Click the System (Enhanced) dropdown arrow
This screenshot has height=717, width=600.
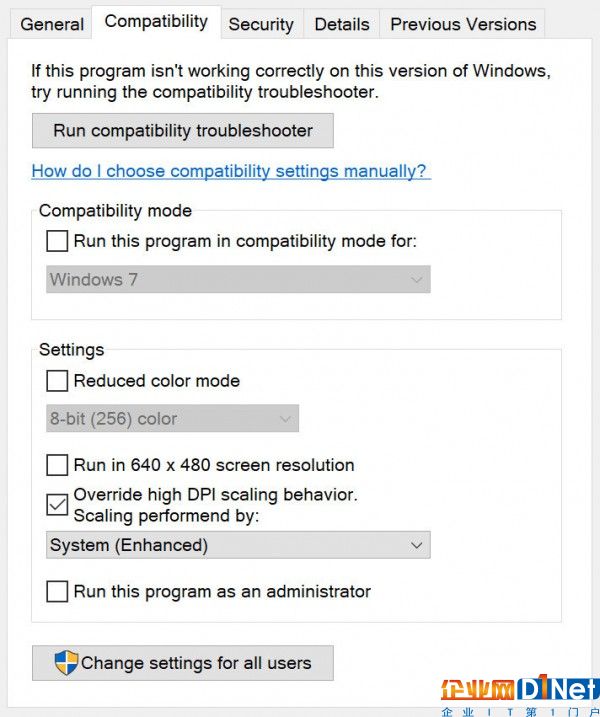pos(416,545)
